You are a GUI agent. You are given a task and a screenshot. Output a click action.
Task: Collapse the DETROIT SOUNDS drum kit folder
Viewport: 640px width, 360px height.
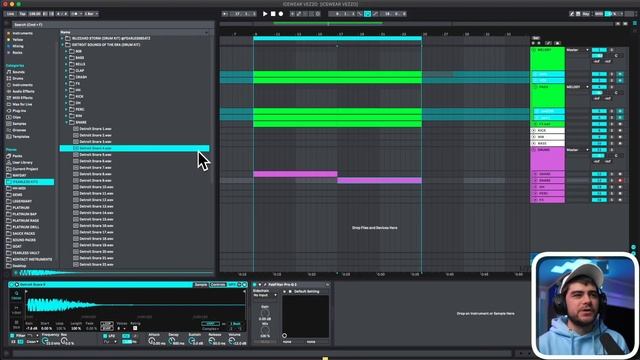62,45
